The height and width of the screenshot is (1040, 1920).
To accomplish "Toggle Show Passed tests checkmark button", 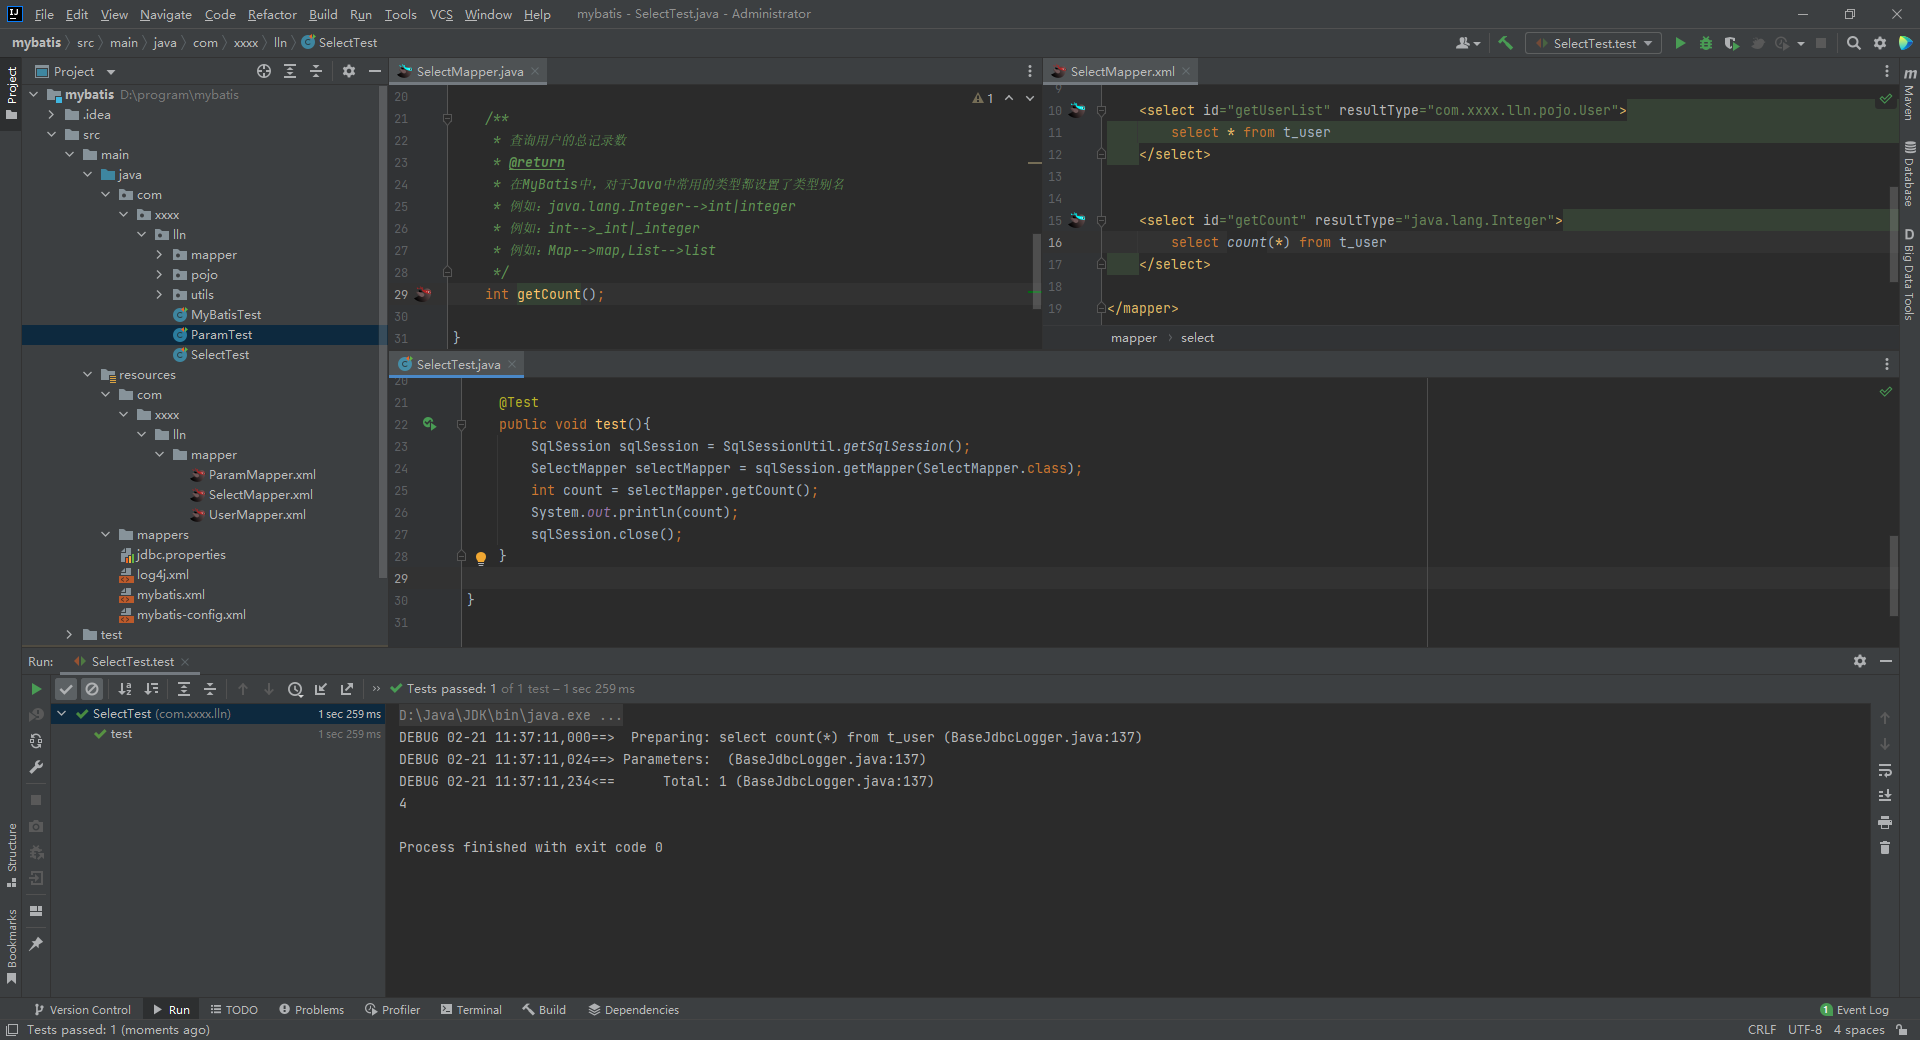I will click(x=66, y=689).
